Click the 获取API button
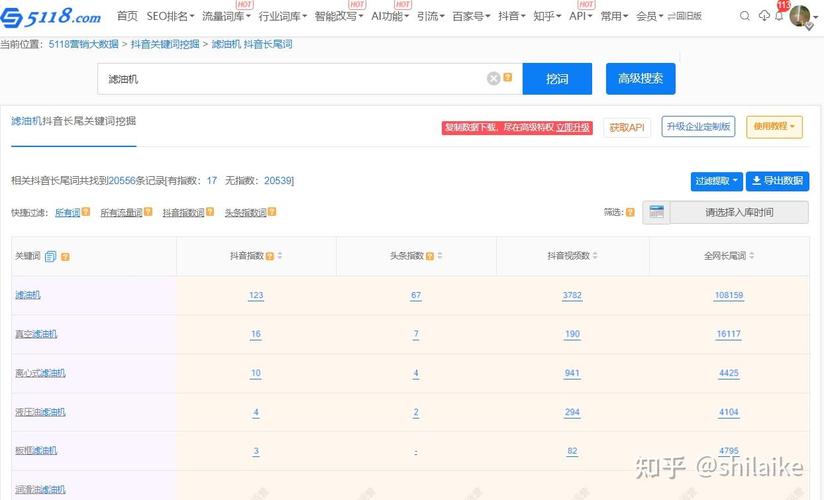 [626, 127]
